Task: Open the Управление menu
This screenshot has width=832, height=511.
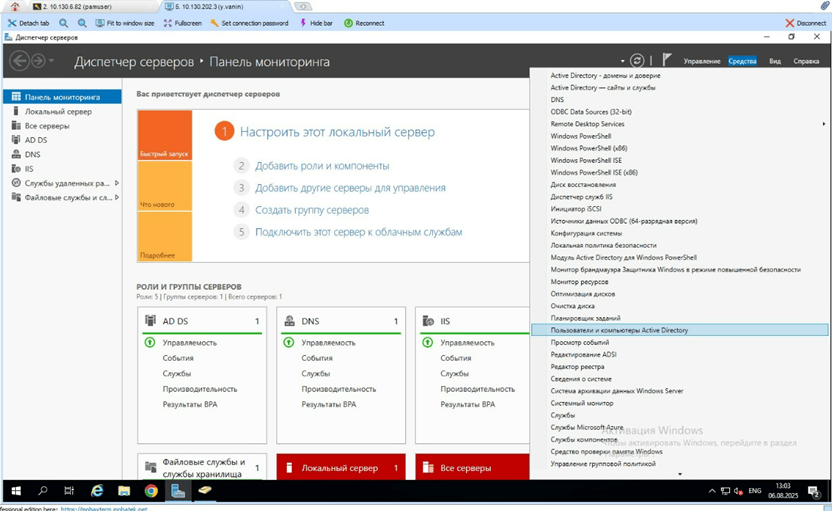Action: [x=701, y=61]
